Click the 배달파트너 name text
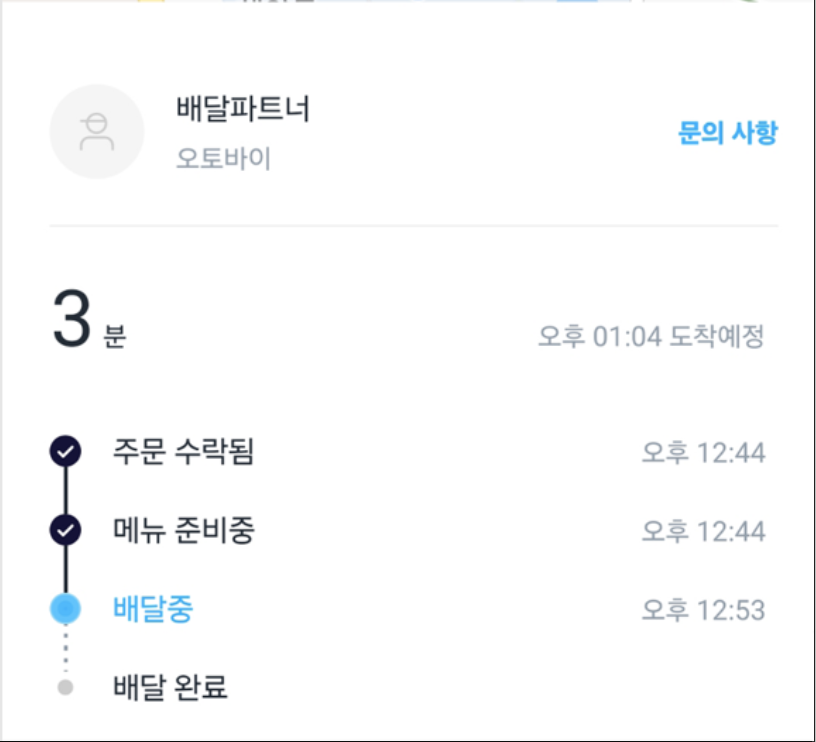Viewport: 816px width, 742px height. 243,110
